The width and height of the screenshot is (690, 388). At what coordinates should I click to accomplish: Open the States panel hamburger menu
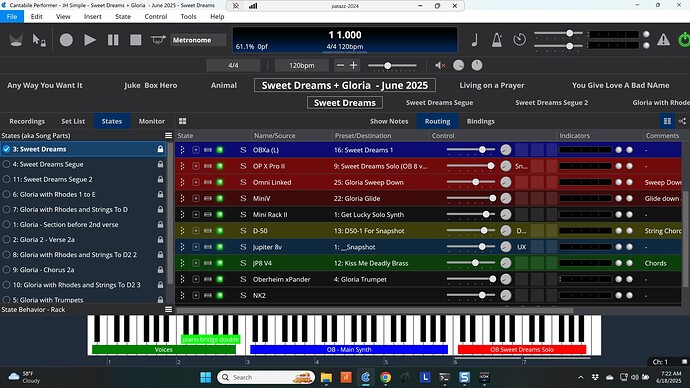168,135
